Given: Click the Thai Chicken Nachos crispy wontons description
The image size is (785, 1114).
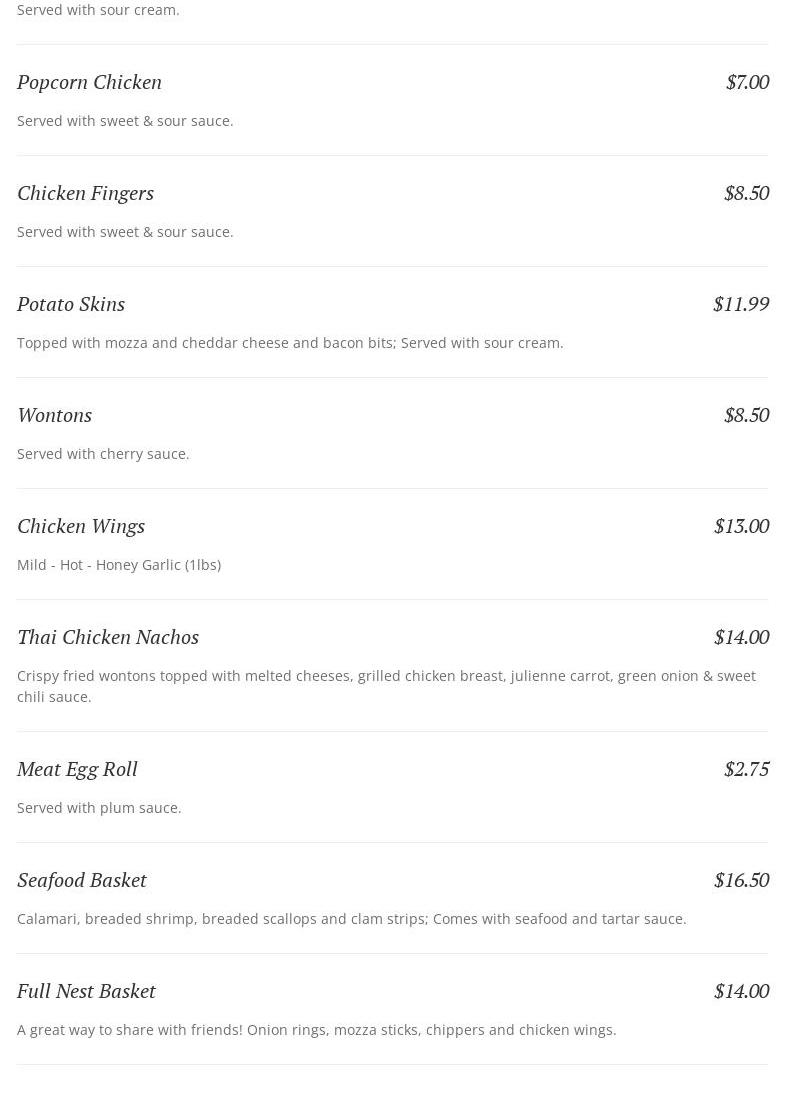Looking at the screenshot, I should tap(386, 686).
